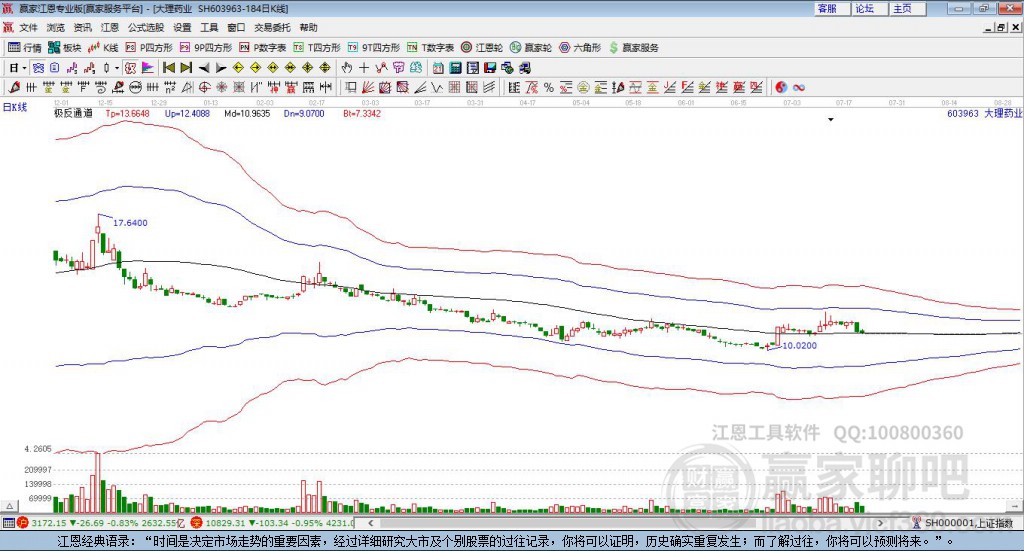Select the red pencil drawing tool
This screenshot has height=551, width=1024.
[x=14, y=87]
